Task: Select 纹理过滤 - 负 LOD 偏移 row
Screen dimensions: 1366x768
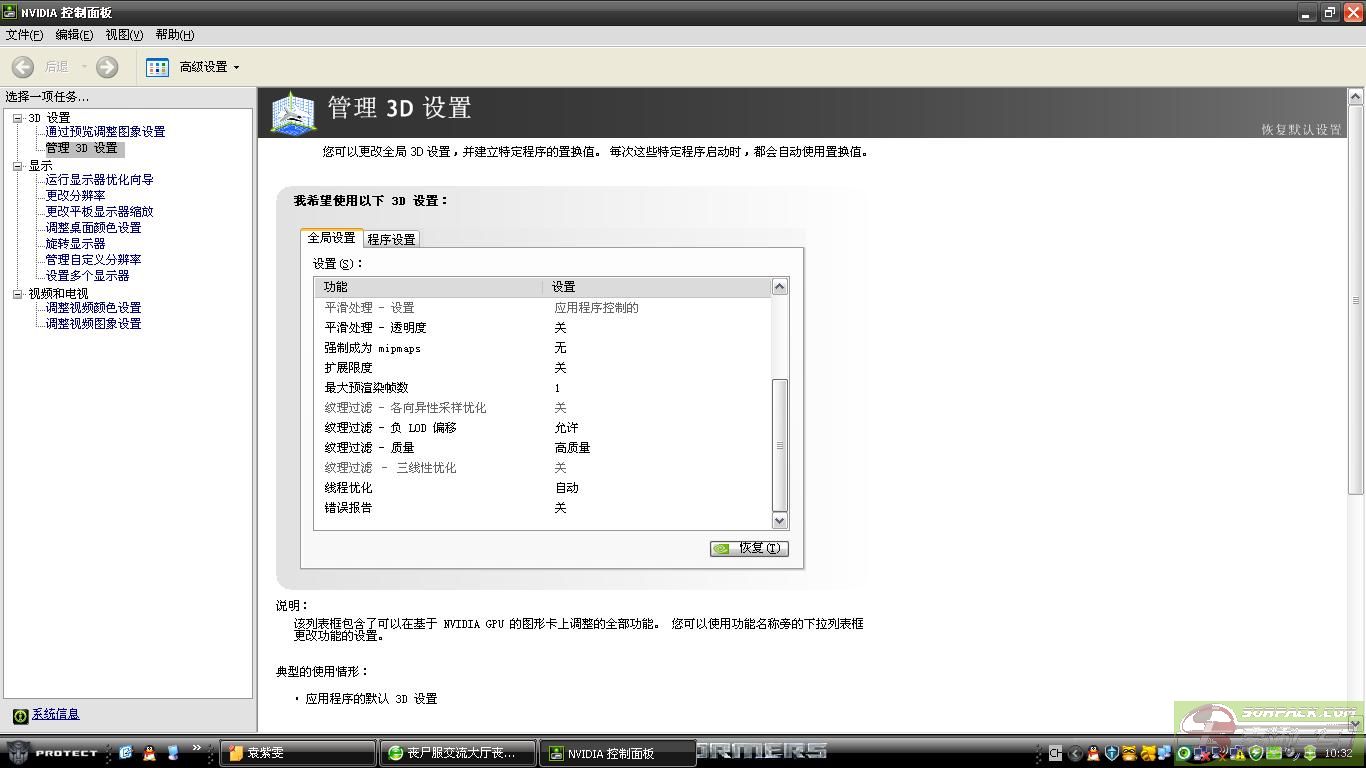Action: tap(543, 428)
